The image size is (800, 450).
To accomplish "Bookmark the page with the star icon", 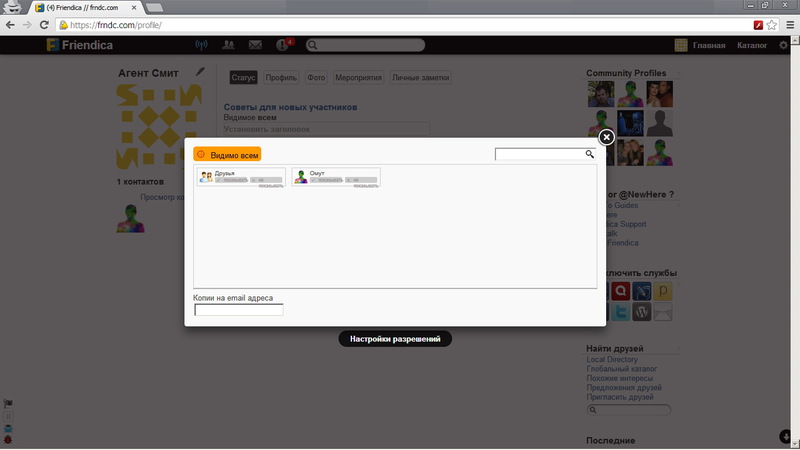I will click(772, 25).
